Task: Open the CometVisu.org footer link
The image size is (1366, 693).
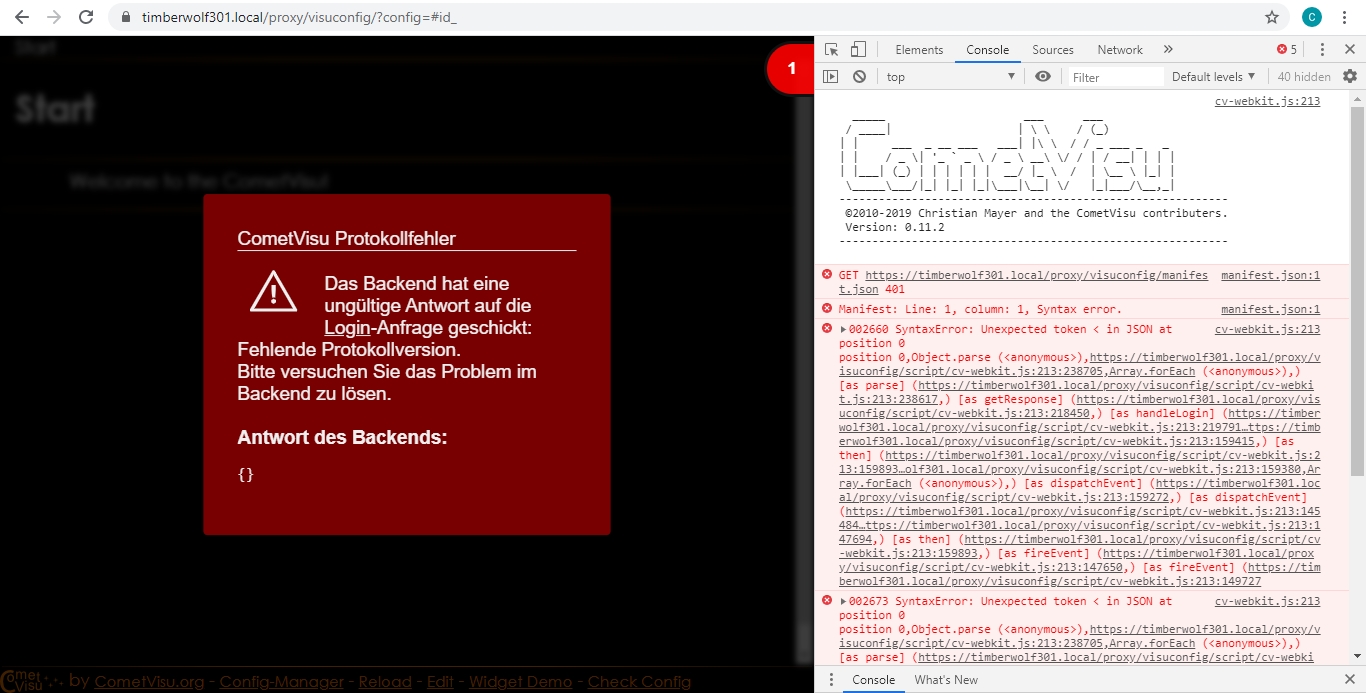Action: point(149,682)
